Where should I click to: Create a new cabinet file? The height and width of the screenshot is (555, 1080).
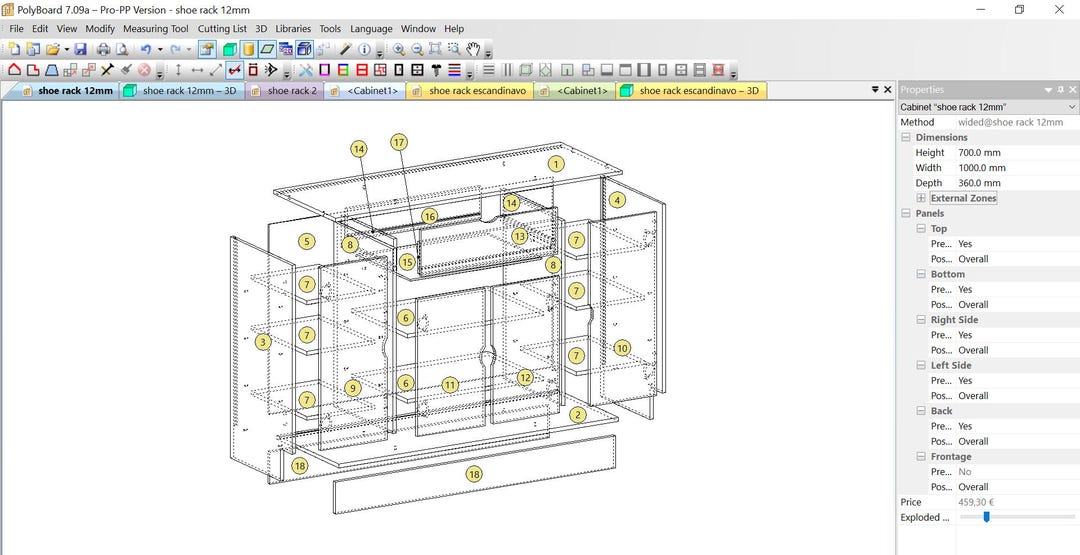(x=14, y=49)
